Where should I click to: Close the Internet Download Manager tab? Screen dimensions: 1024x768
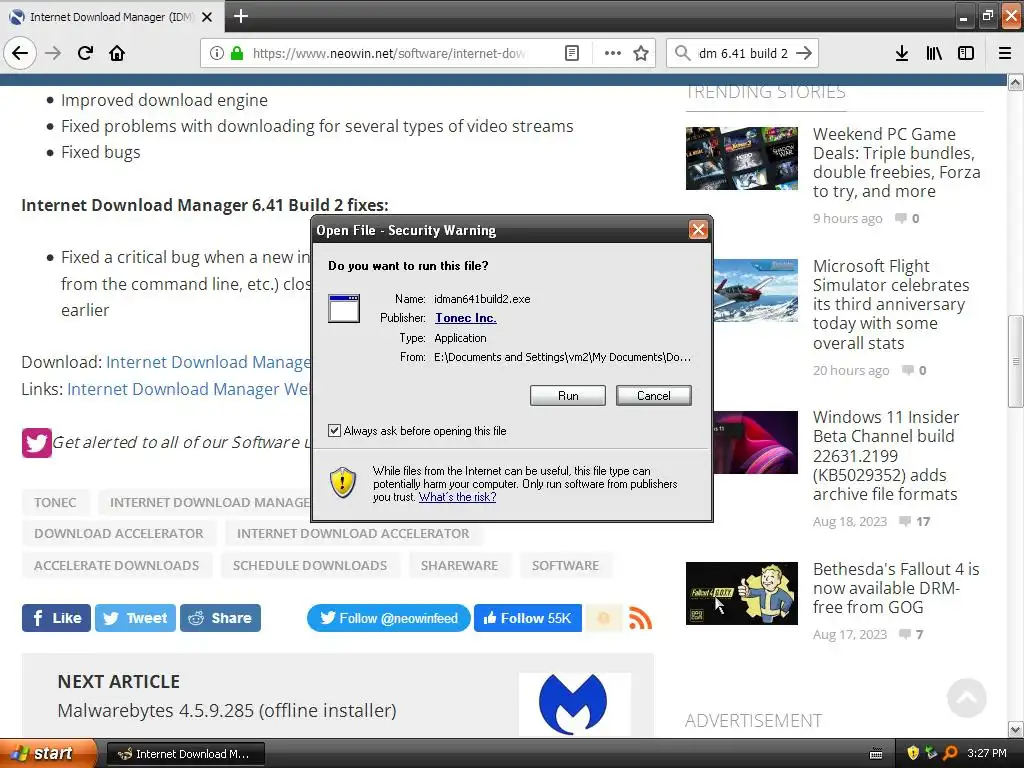[207, 17]
